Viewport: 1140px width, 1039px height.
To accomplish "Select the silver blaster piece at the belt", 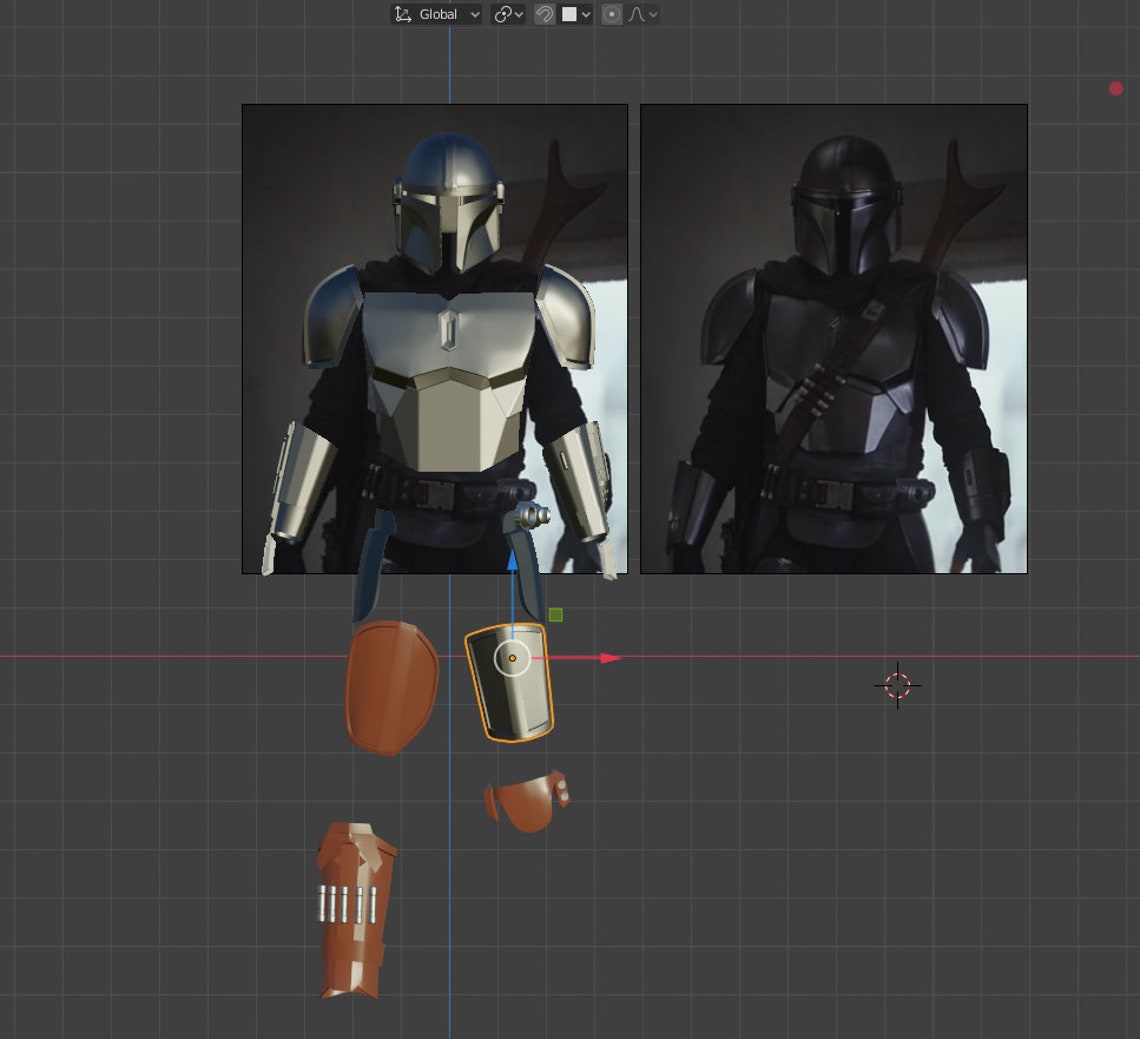I will coord(534,518).
